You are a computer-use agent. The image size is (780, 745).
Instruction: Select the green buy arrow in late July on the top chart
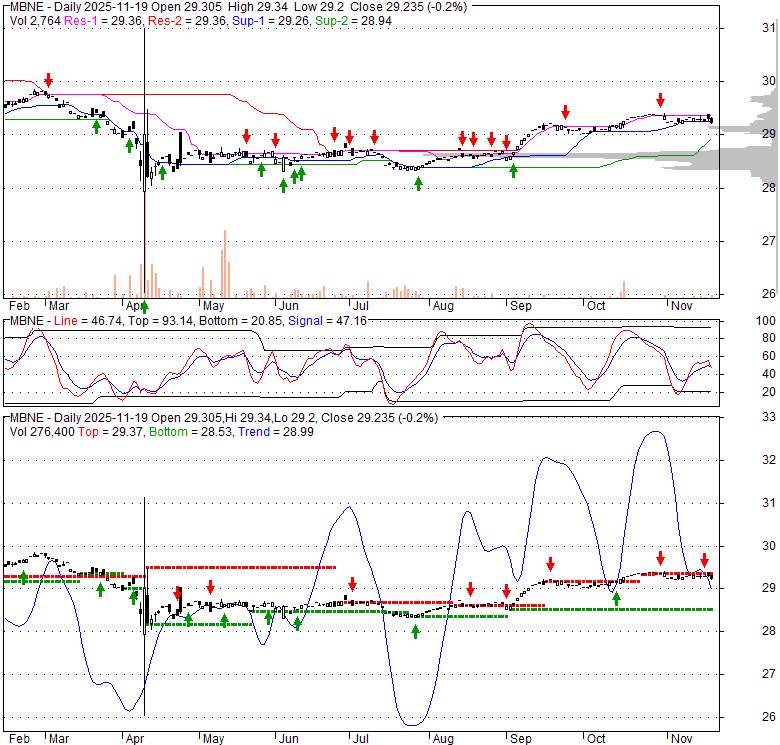[418, 183]
